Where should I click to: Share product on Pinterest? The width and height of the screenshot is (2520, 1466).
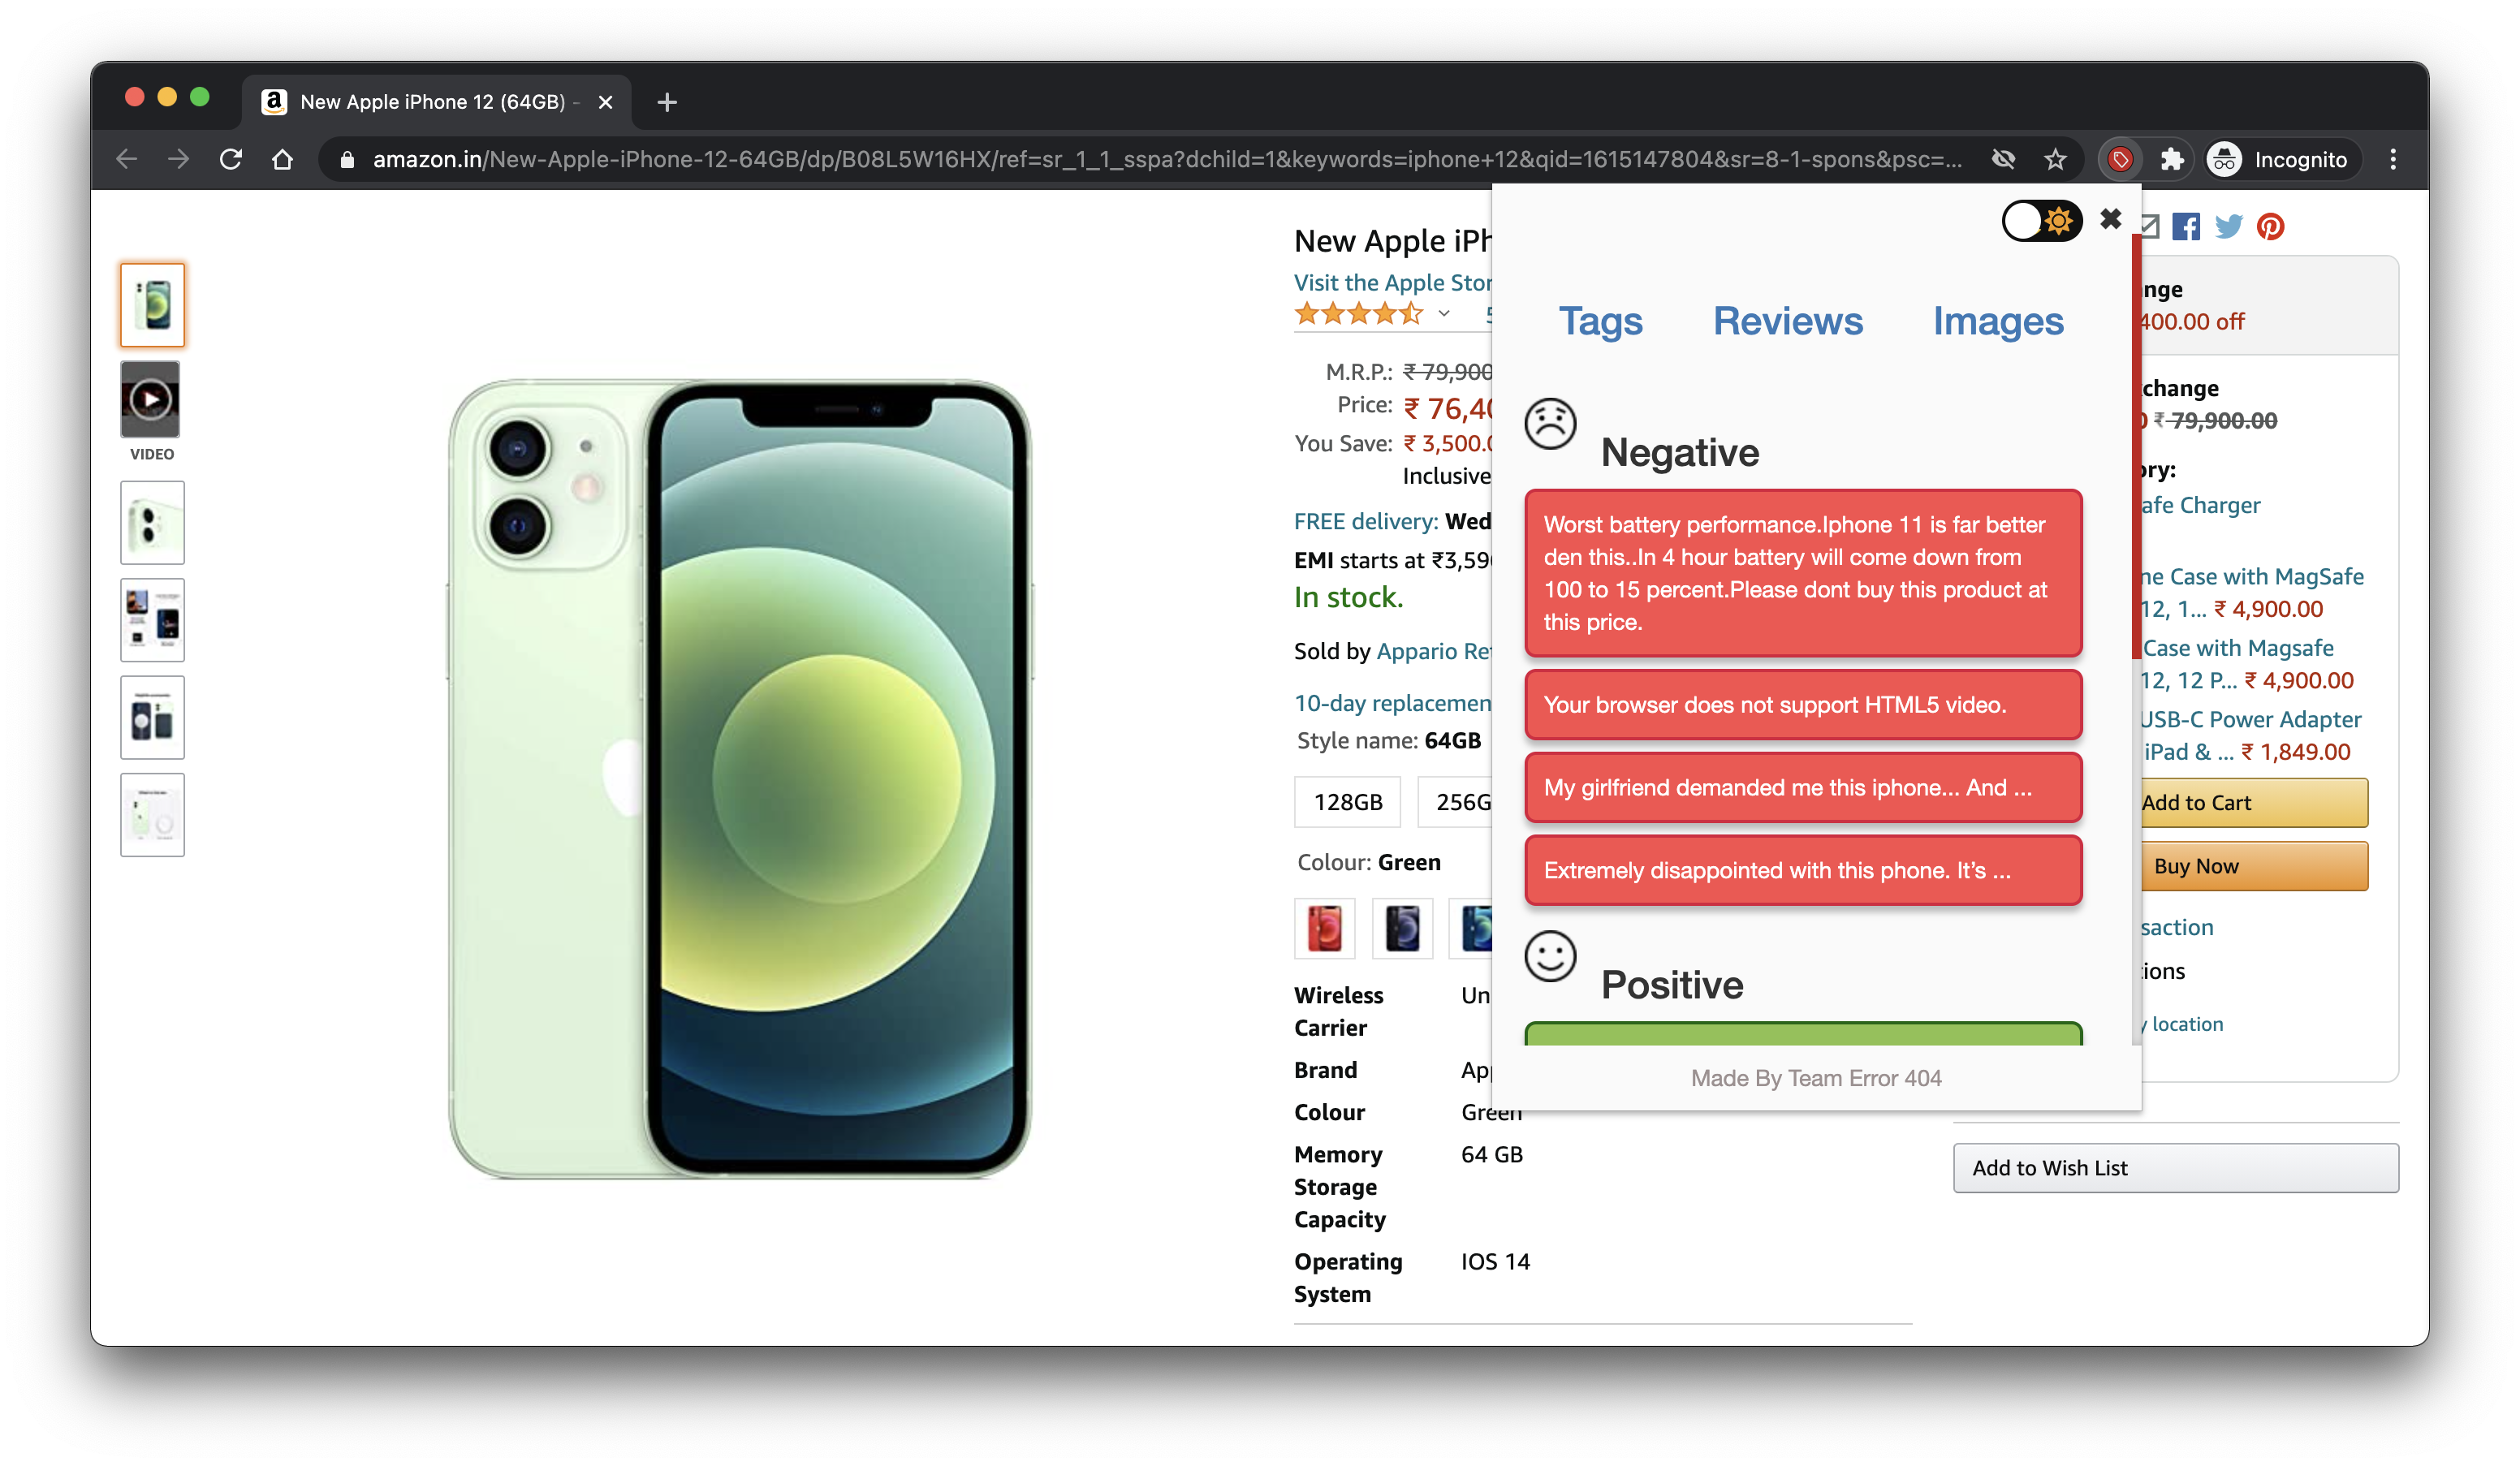point(2270,227)
